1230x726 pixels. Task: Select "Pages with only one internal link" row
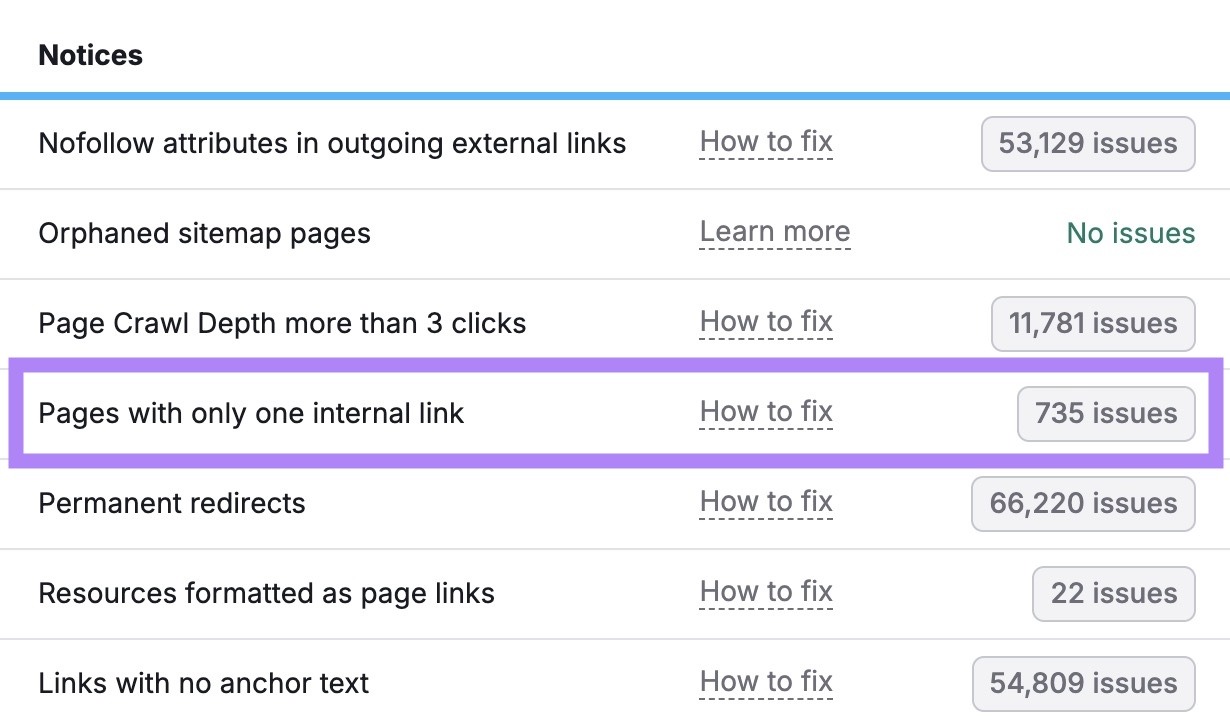250,413
